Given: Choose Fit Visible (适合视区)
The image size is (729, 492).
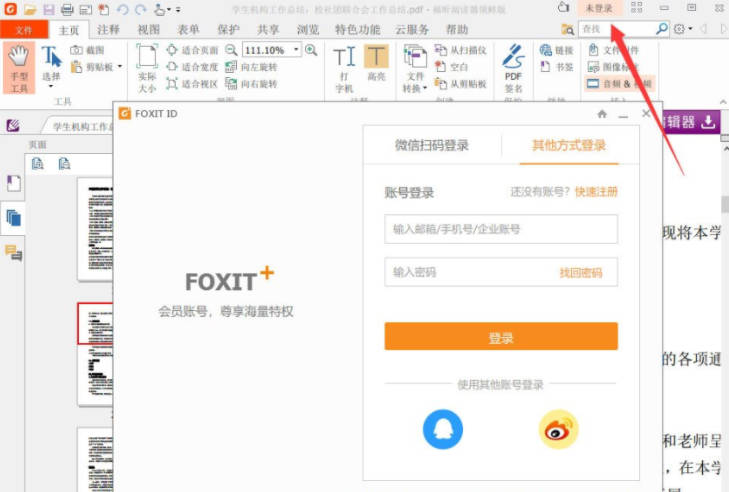Looking at the screenshot, I should coord(192,84).
